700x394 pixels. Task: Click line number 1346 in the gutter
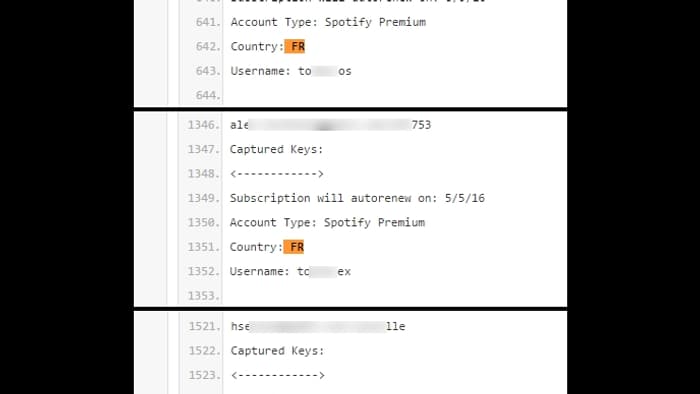tap(204, 125)
